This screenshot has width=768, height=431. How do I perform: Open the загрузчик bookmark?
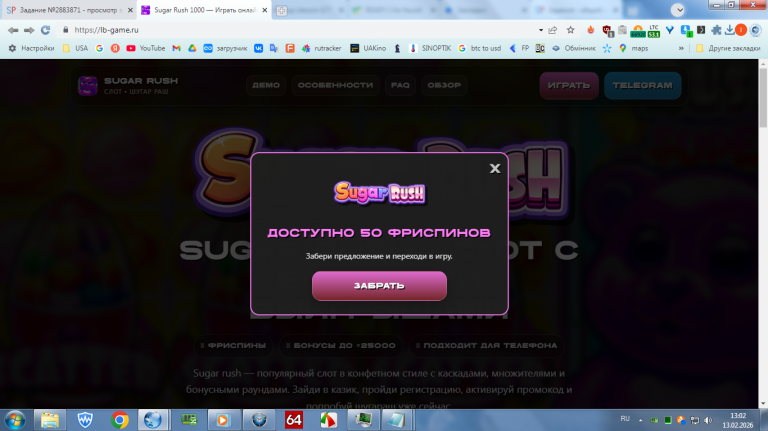[x=225, y=48]
